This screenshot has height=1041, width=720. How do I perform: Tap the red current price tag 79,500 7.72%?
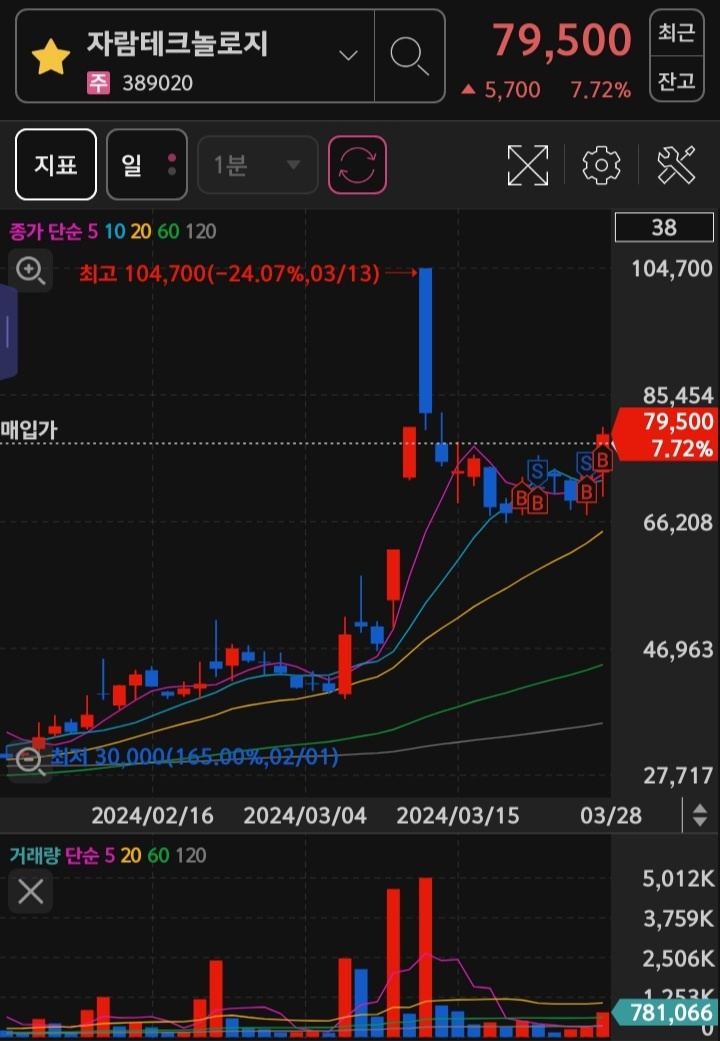[x=666, y=435]
